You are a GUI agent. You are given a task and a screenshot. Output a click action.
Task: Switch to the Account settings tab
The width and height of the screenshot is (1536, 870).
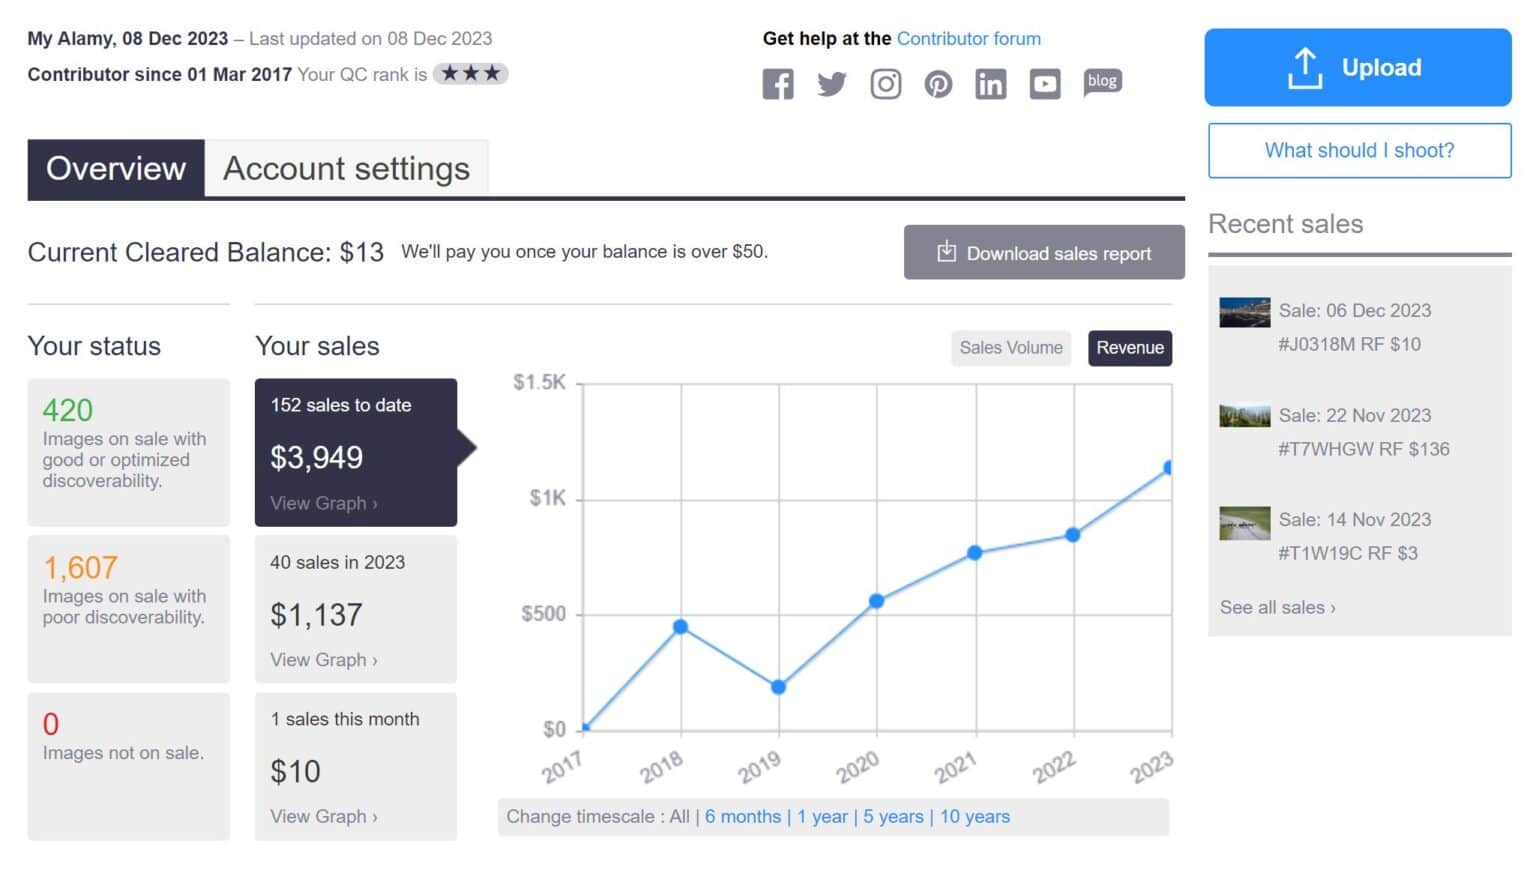coord(346,168)
